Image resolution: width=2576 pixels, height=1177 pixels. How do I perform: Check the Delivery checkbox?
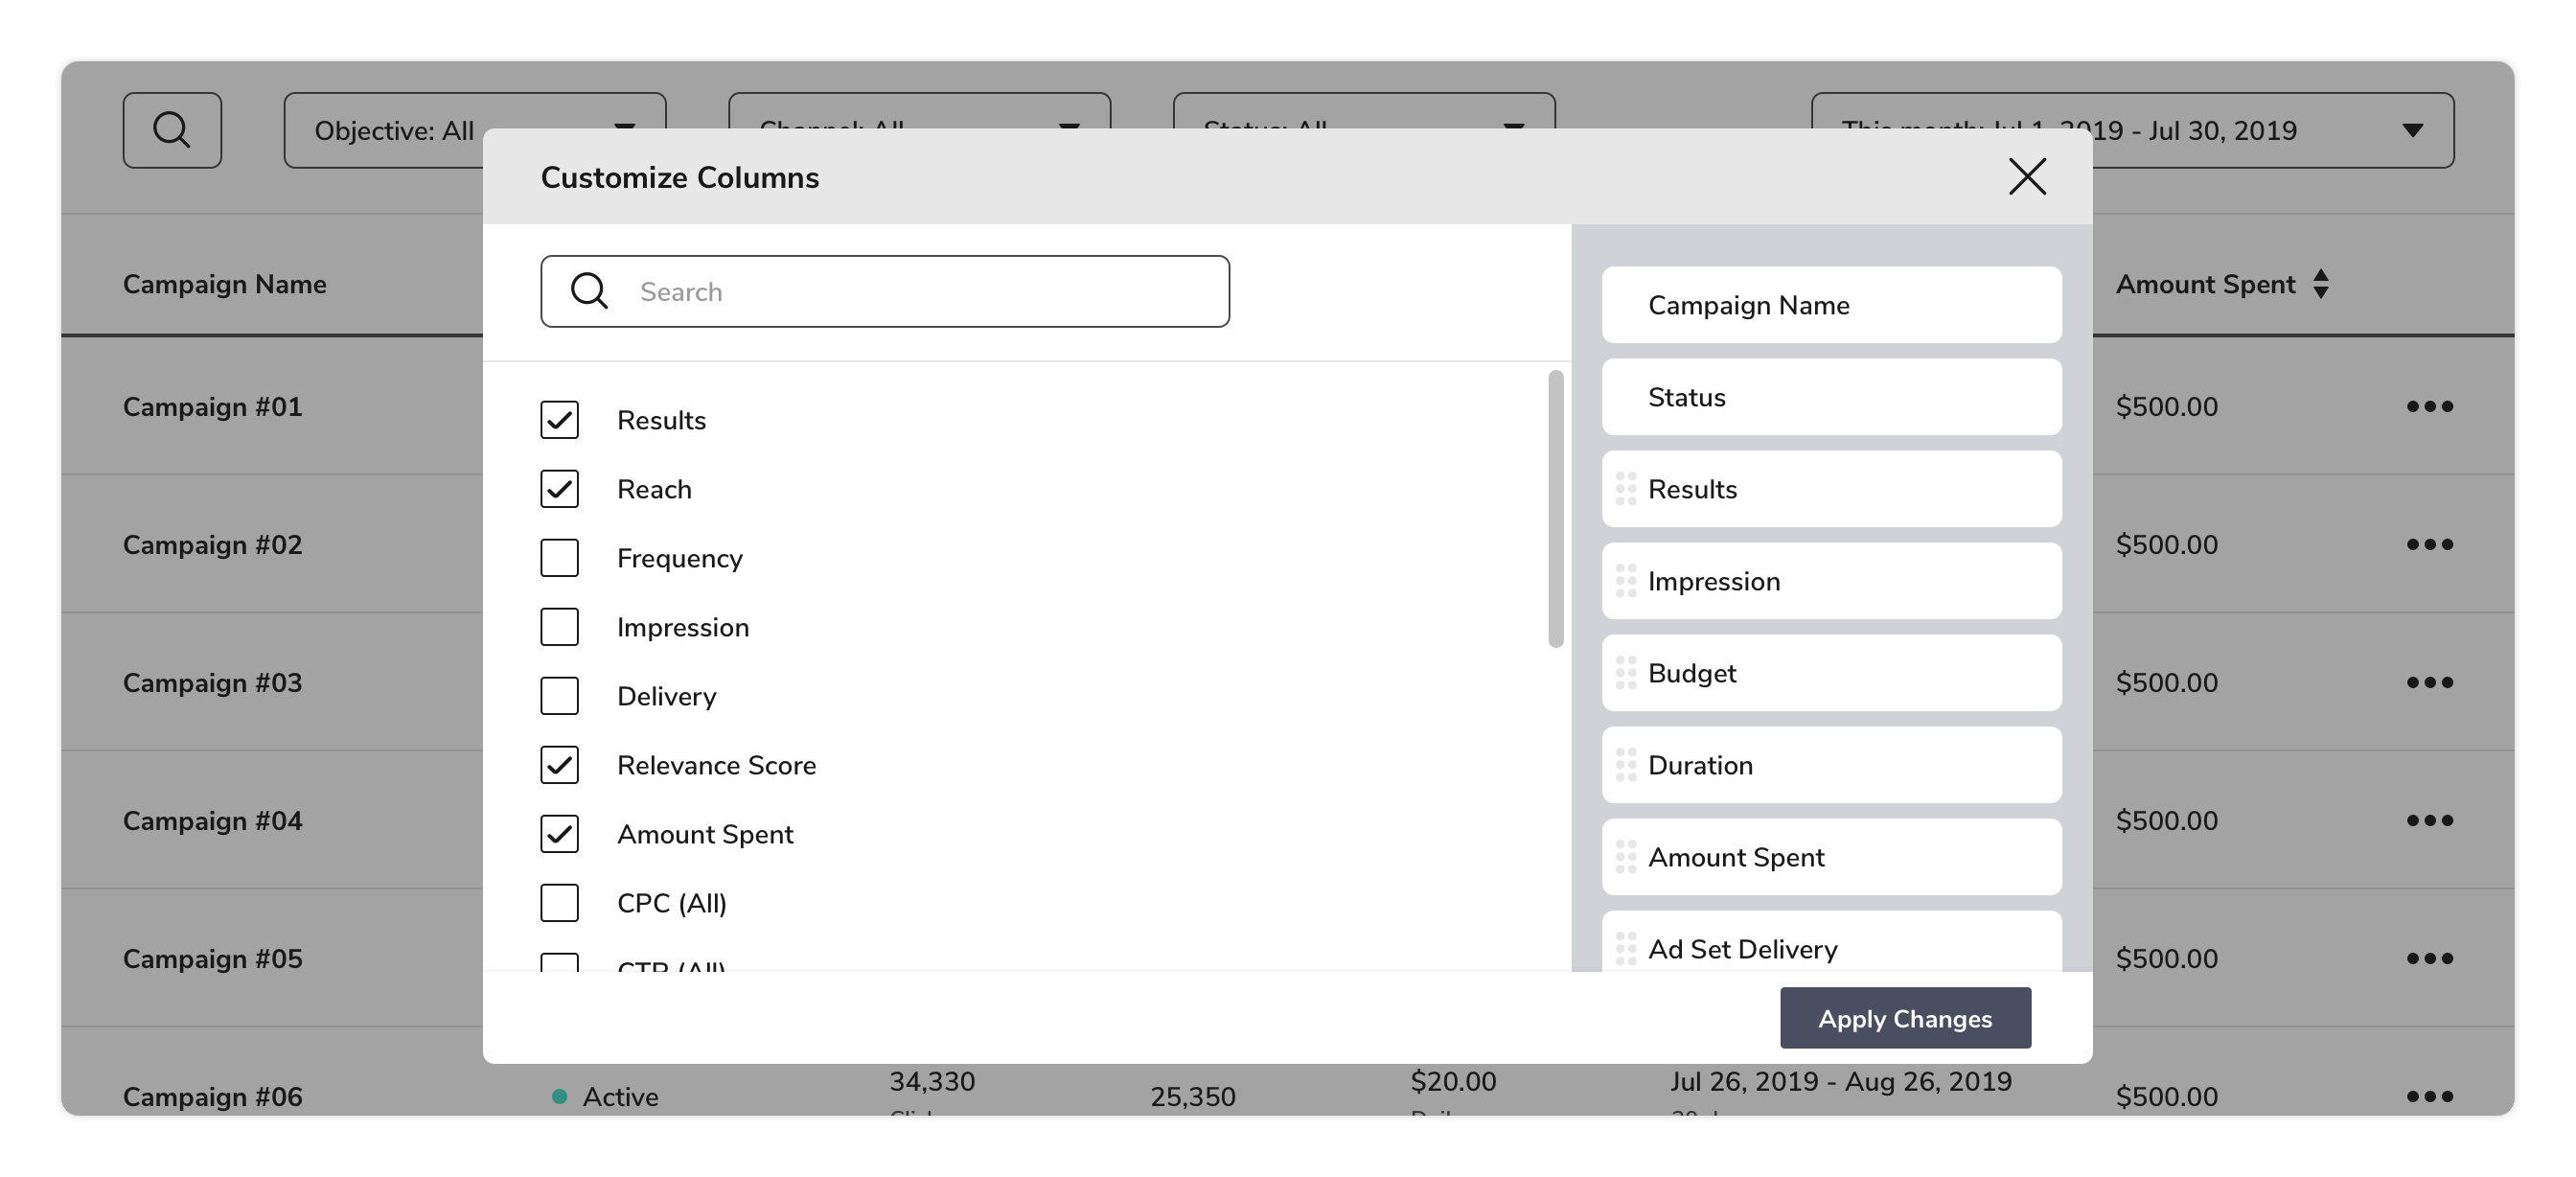click(559, 696)
